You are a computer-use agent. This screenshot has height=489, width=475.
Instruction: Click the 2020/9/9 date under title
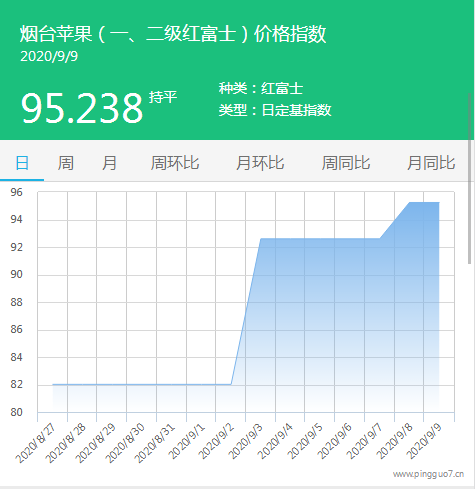(x=49, y=56)
